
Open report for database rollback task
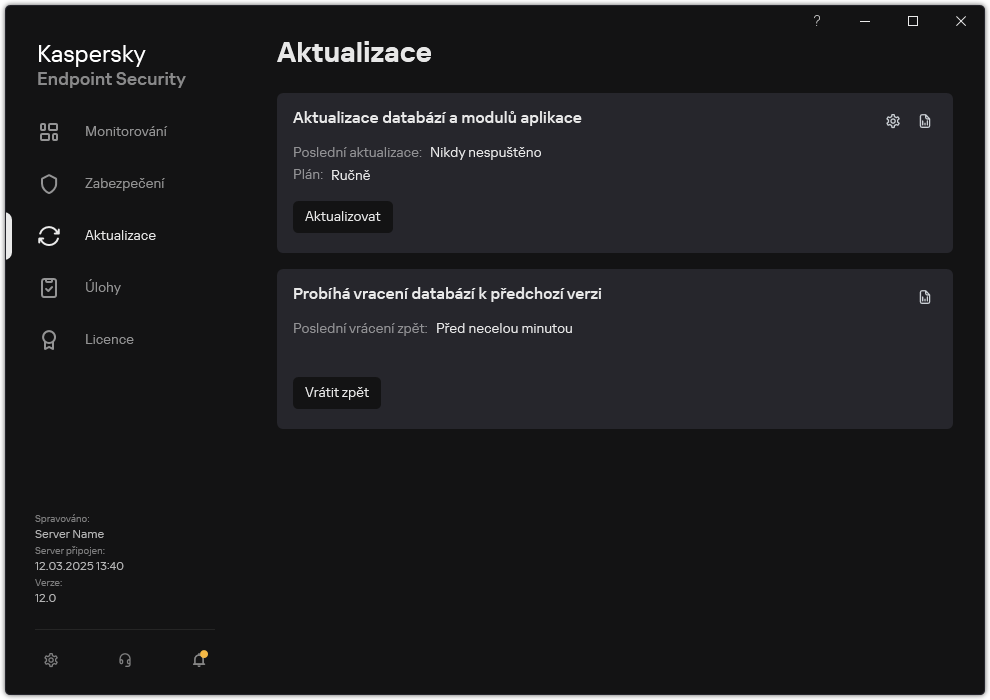(924, 296)
